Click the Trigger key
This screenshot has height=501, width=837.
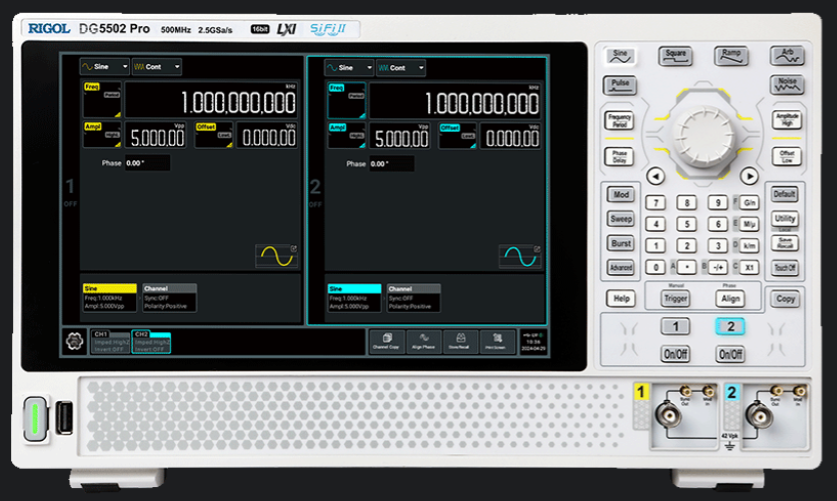pyautogui.click(x=675, y=299)
